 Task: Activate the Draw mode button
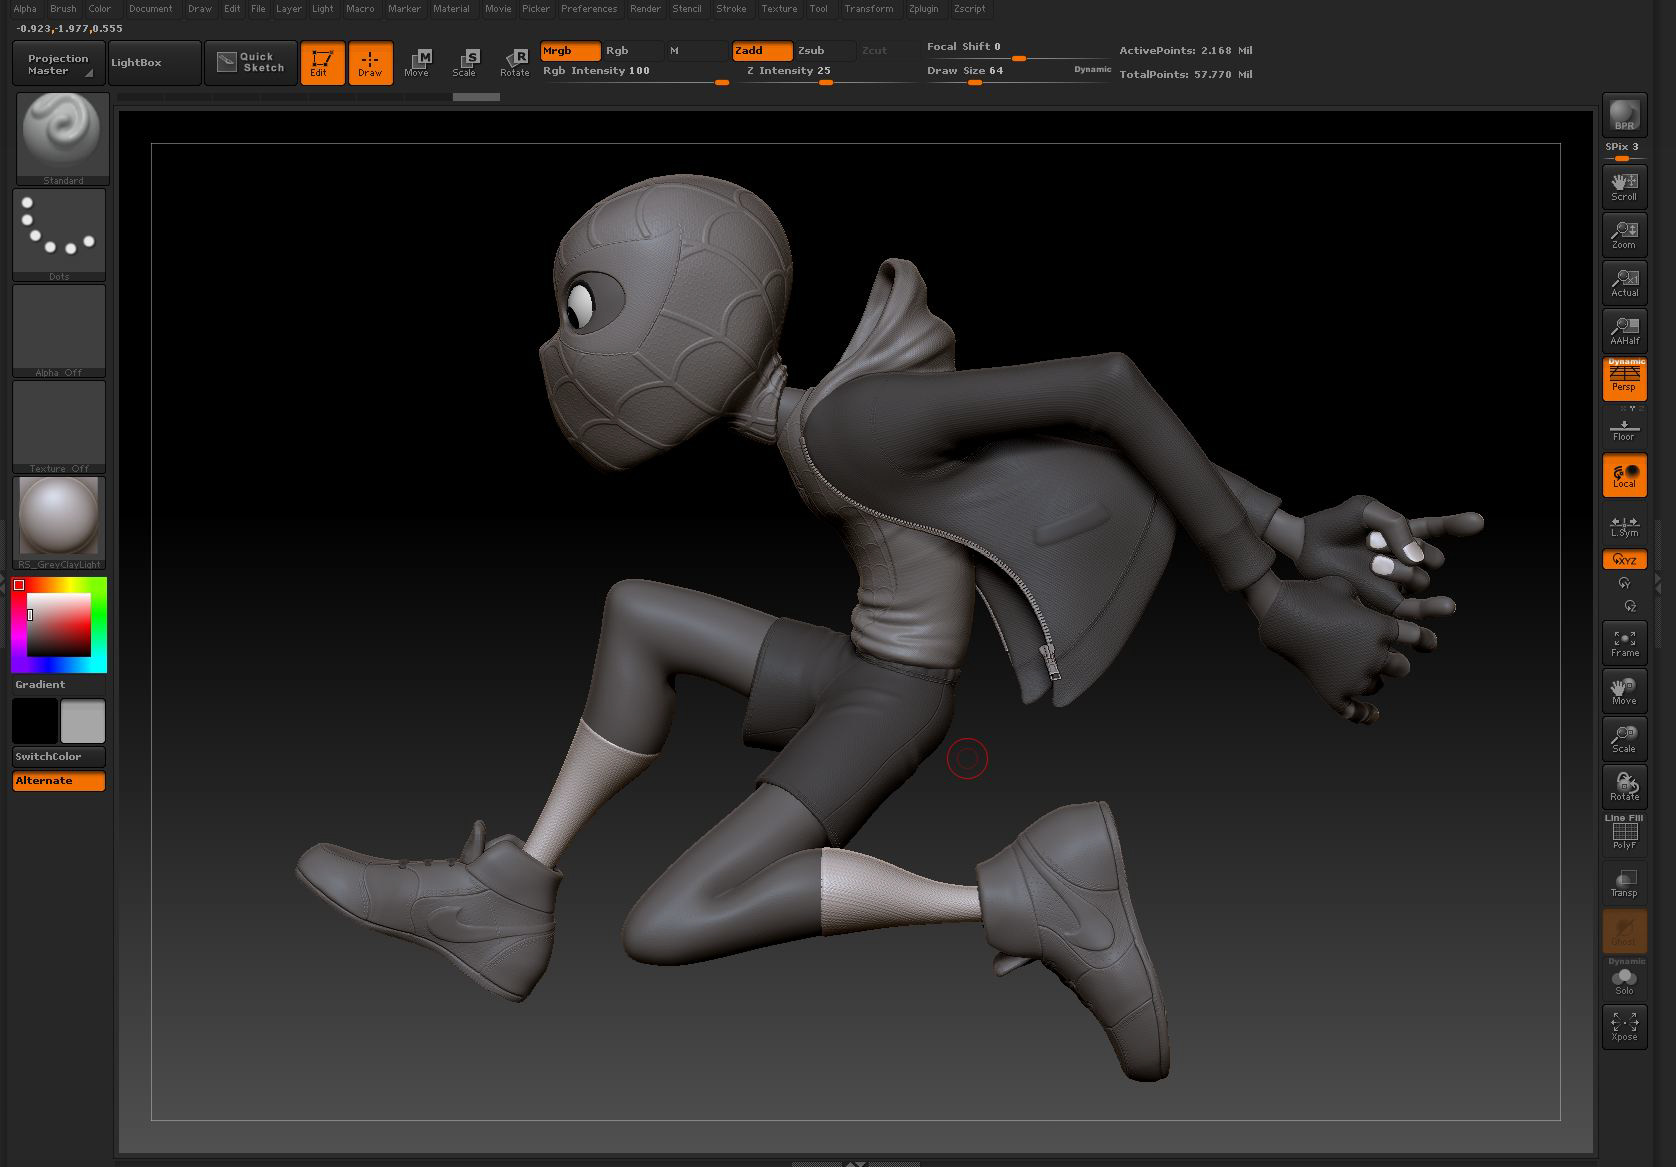coord(370,63)
